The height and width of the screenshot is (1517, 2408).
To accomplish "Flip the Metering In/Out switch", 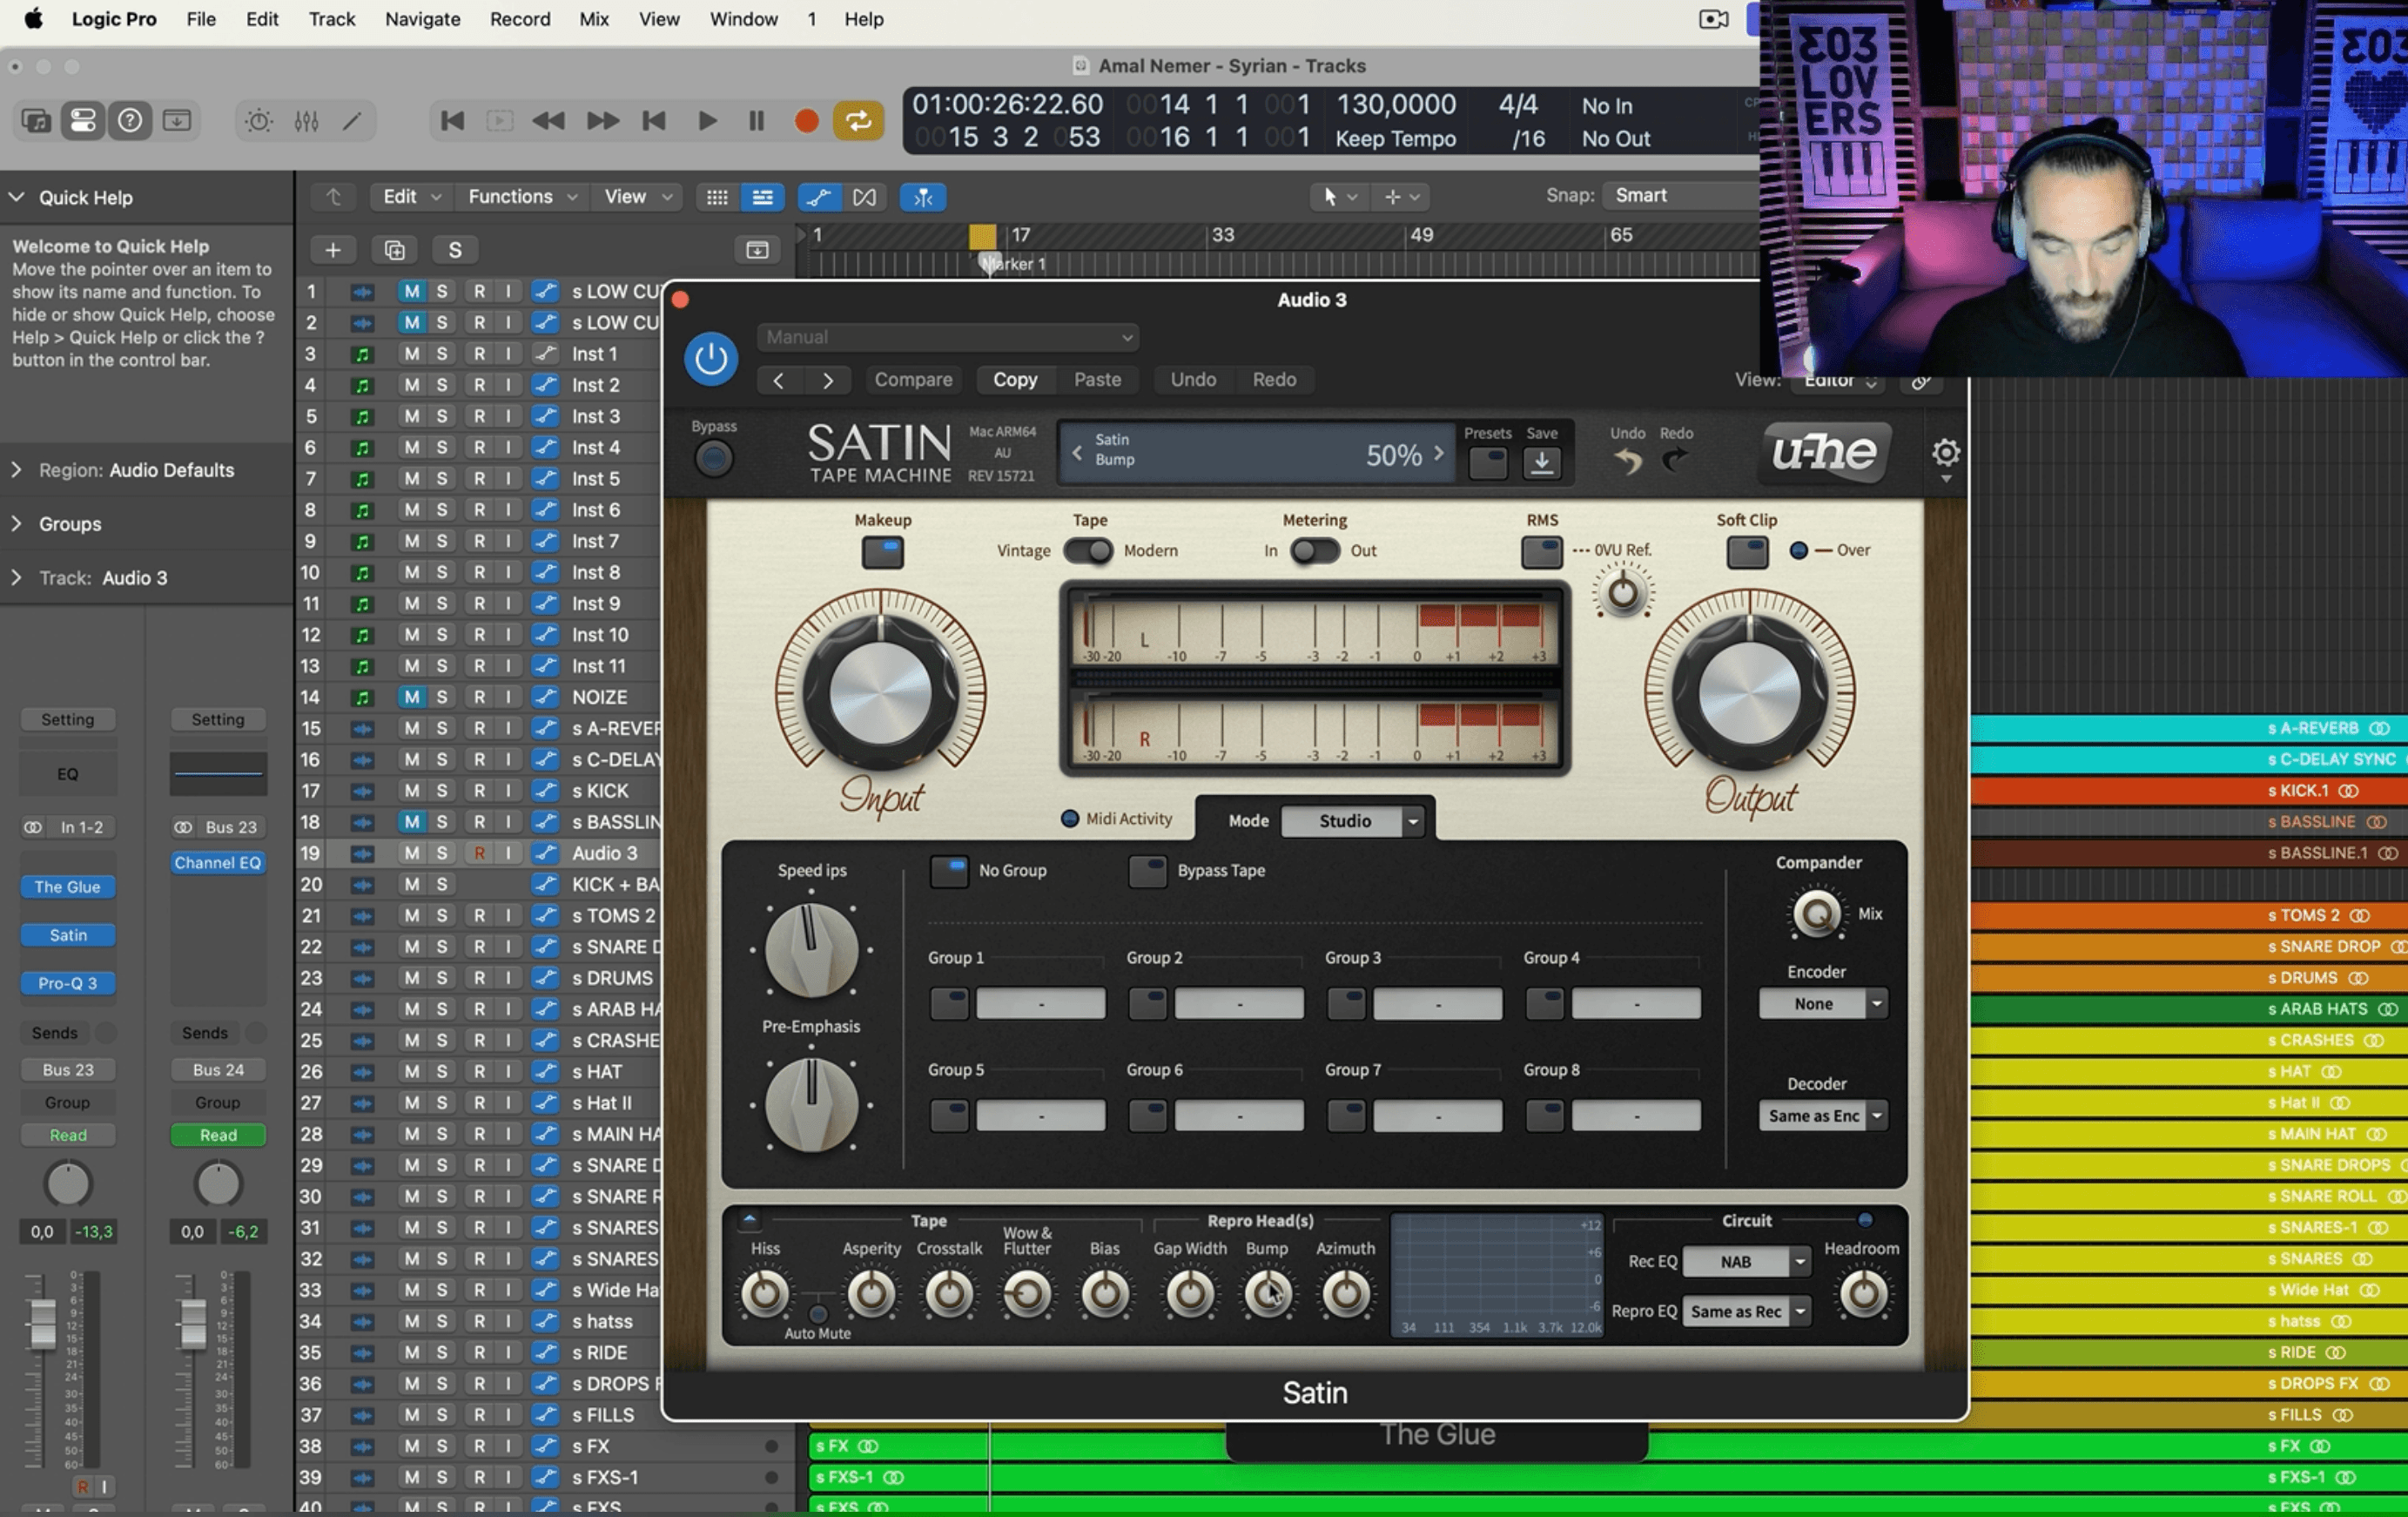I will click(x=1314, y=551).
